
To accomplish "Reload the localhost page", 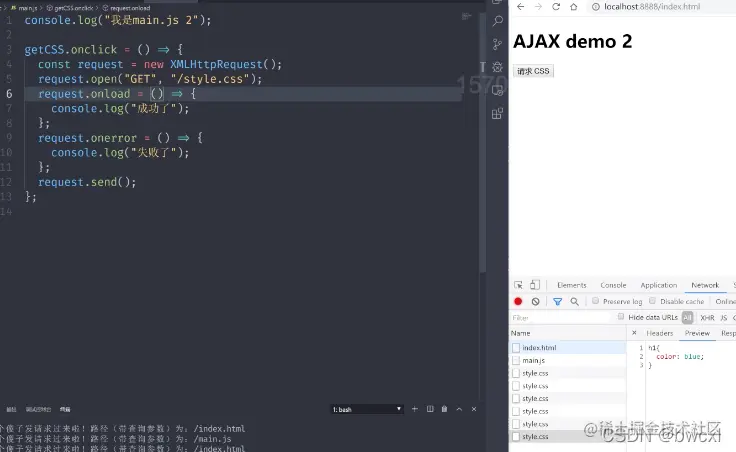I will tap(556, 7).
